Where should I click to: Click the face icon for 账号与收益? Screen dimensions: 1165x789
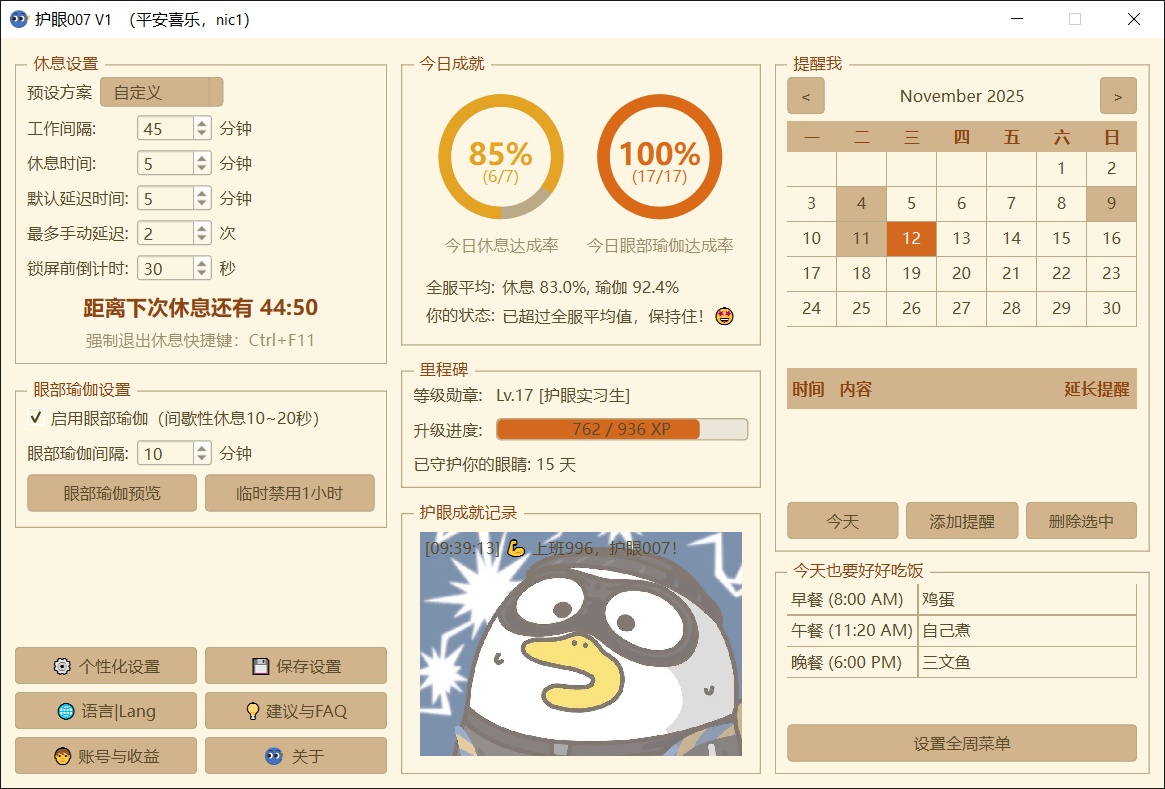[62, 757]
